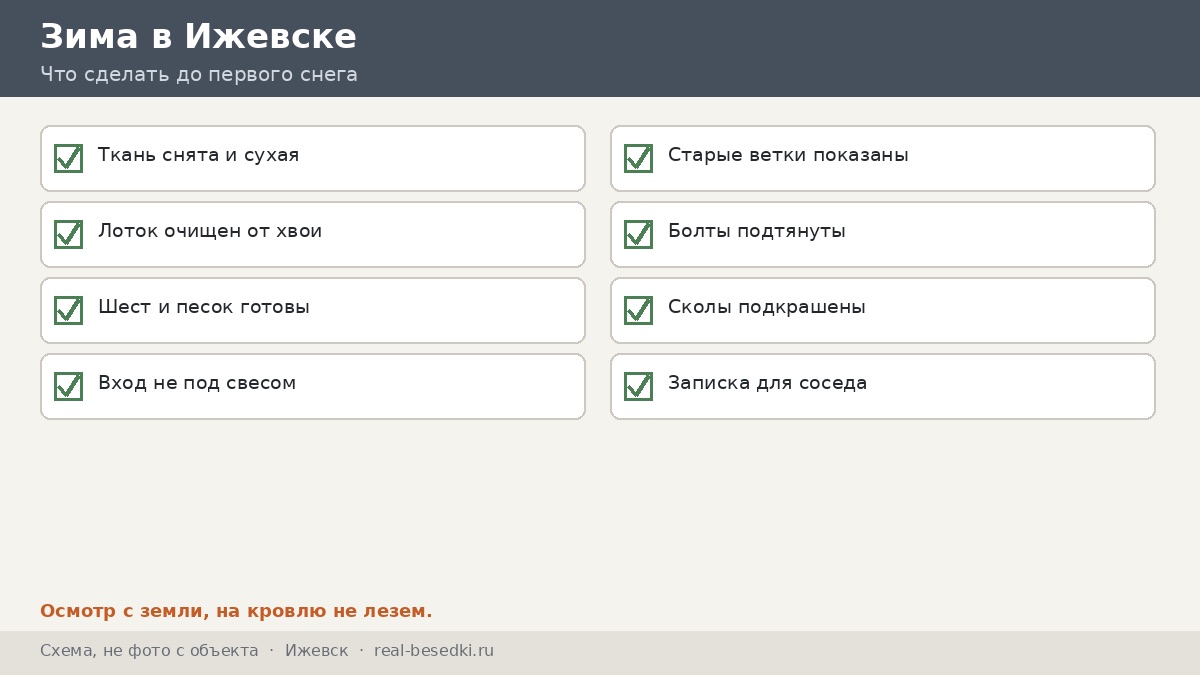Click the text 'Шест и песок готовы'
The width and height of the screenshot is (1200, 675).
[204, 308]
